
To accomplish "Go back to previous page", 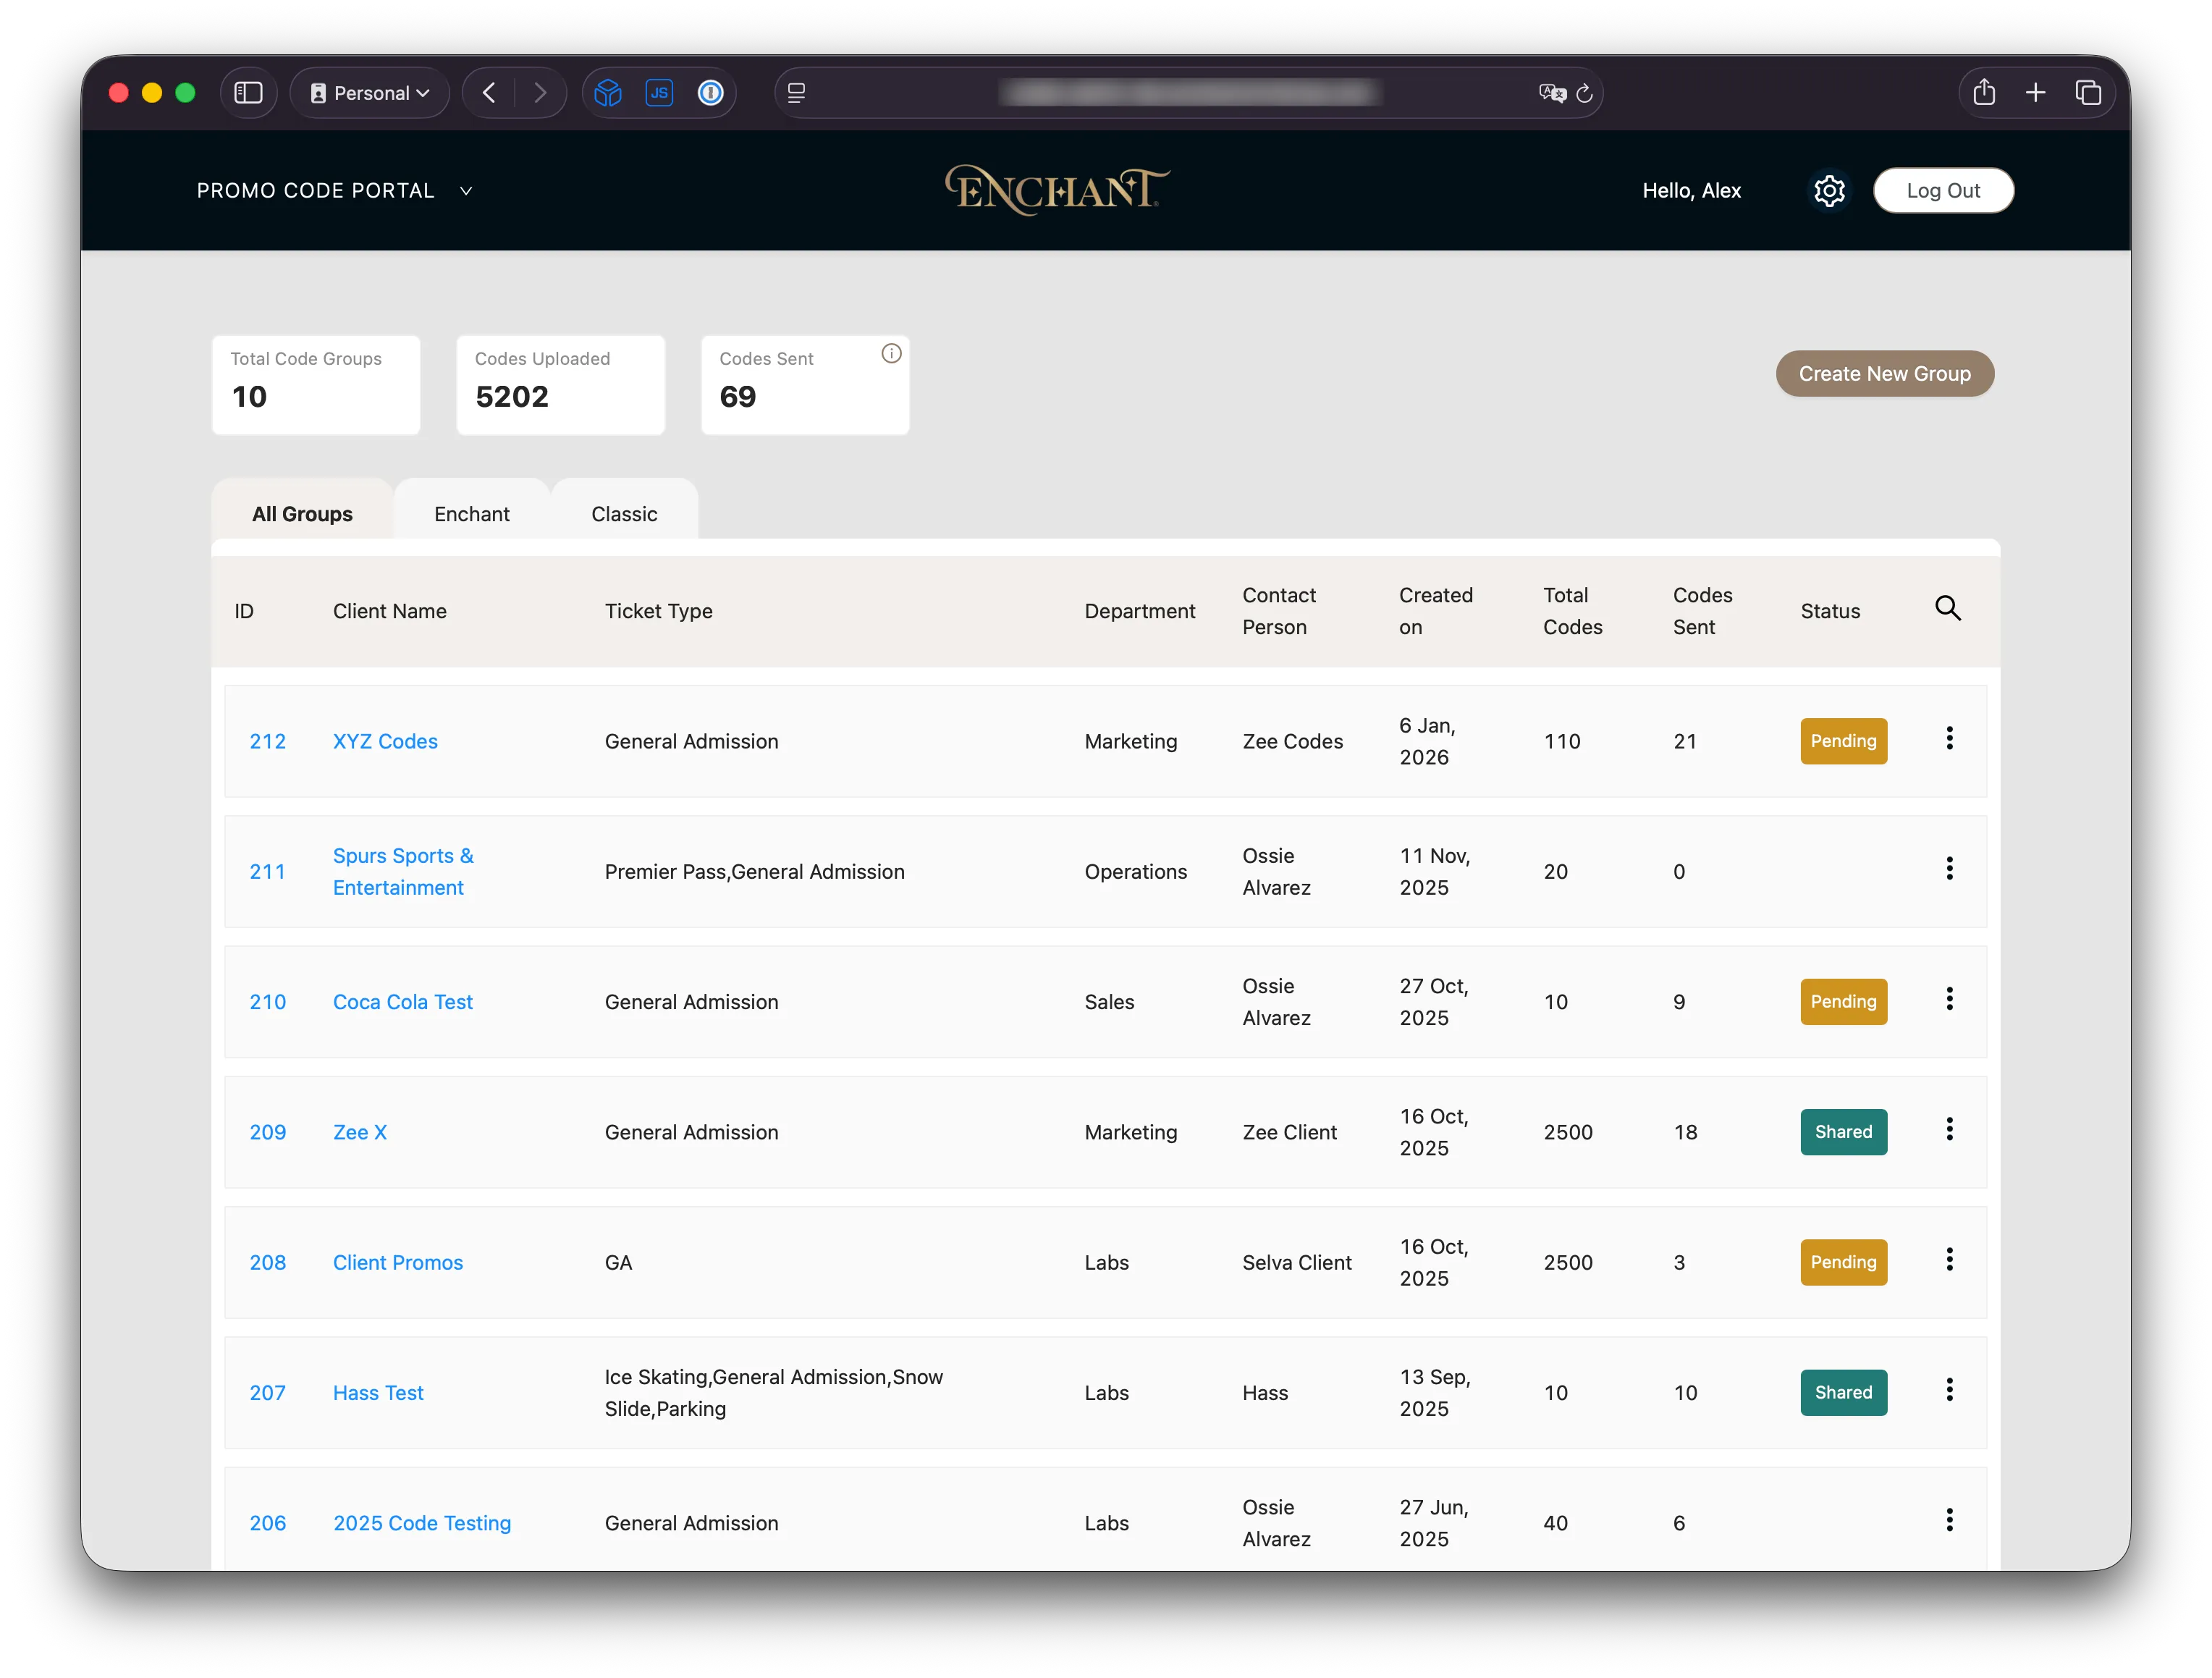I will 489,93.
